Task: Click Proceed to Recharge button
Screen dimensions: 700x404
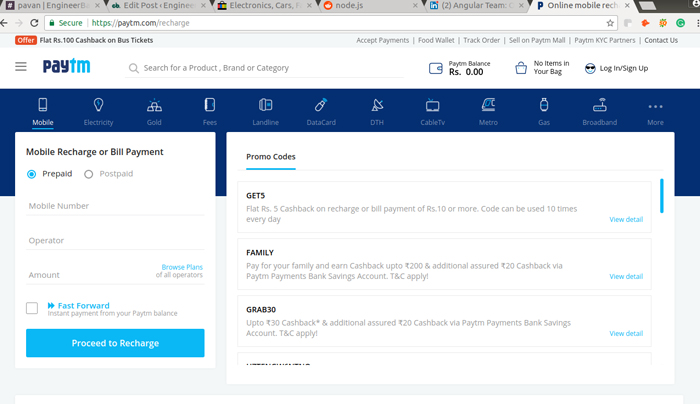Action: (x=115, y=343)
